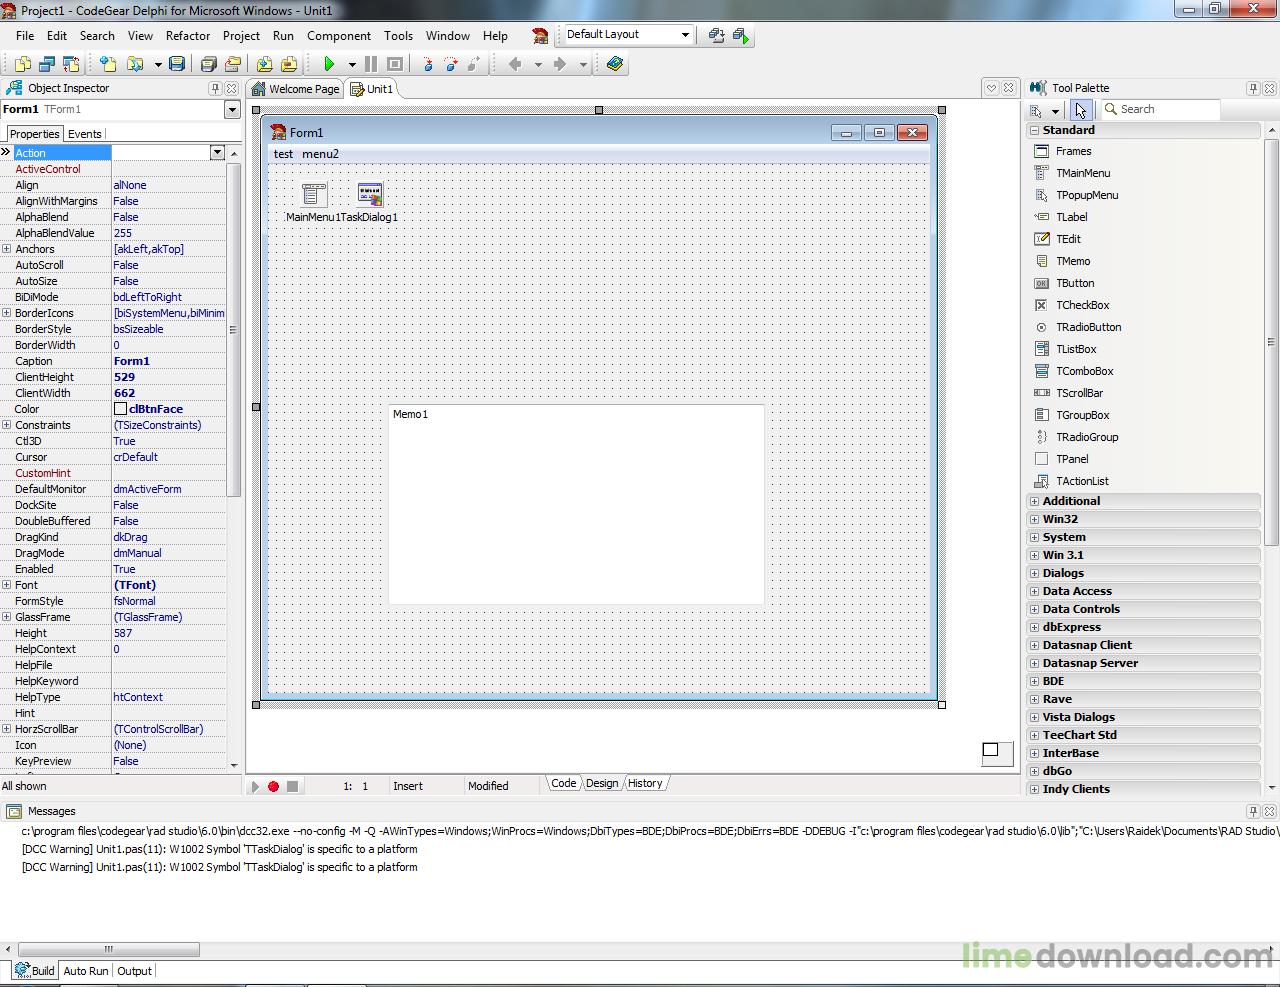Select TButton in the Tool Palette
1280x987 pixels.
point(1075,283)
